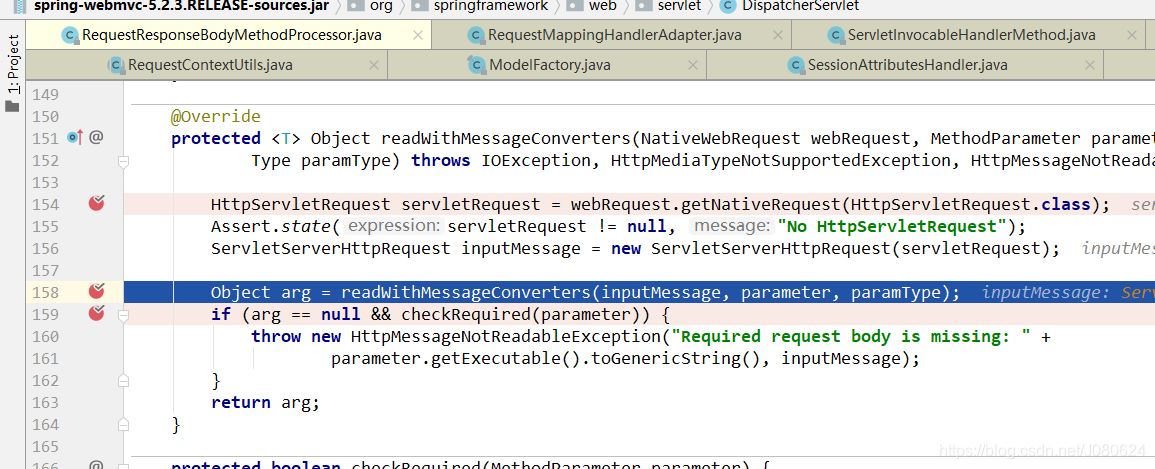The height and width of the screenshot is (469, 1155).
Task: Click line number 150 in the gutter
Action: pyautogui.click(x=46, y=116)
